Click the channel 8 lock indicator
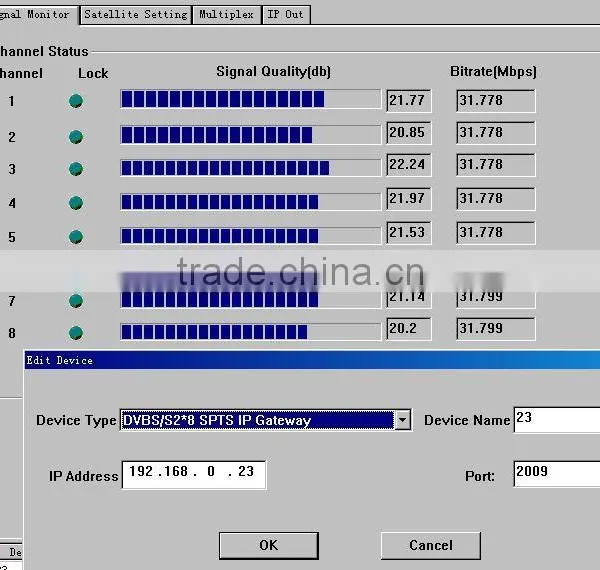Image resolution: width=600 pixels, height=570 pixels. click(76, 332)
